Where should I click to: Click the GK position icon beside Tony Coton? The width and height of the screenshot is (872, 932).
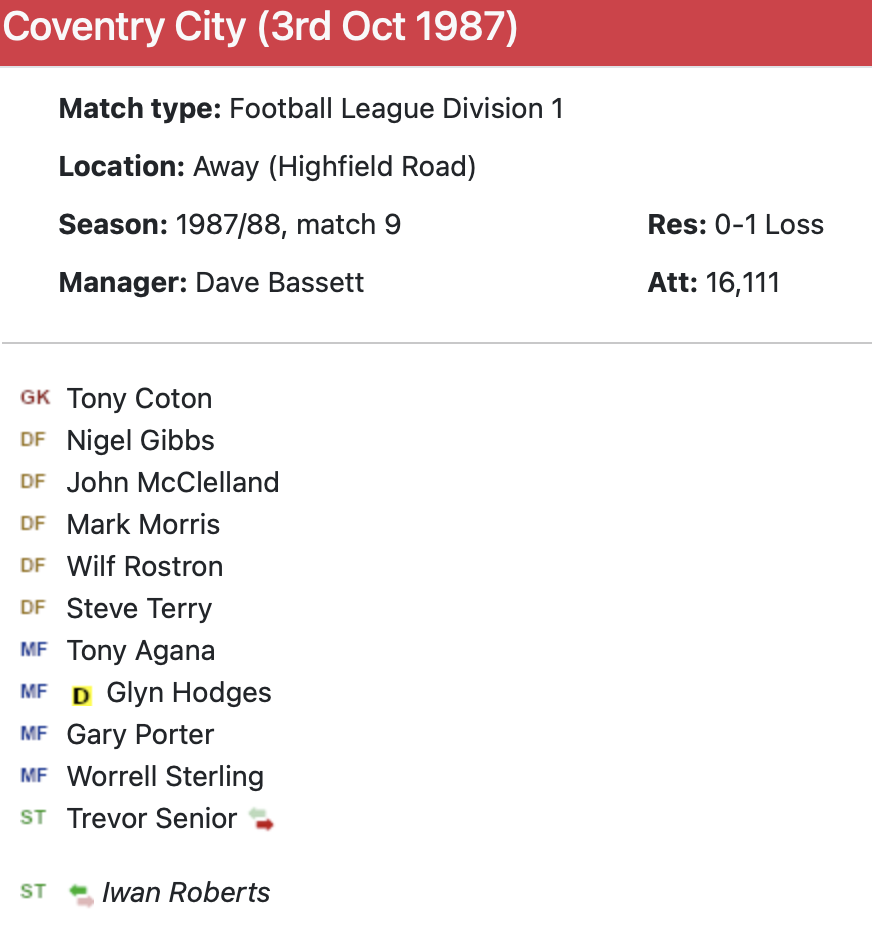click(x=35, y=398)
